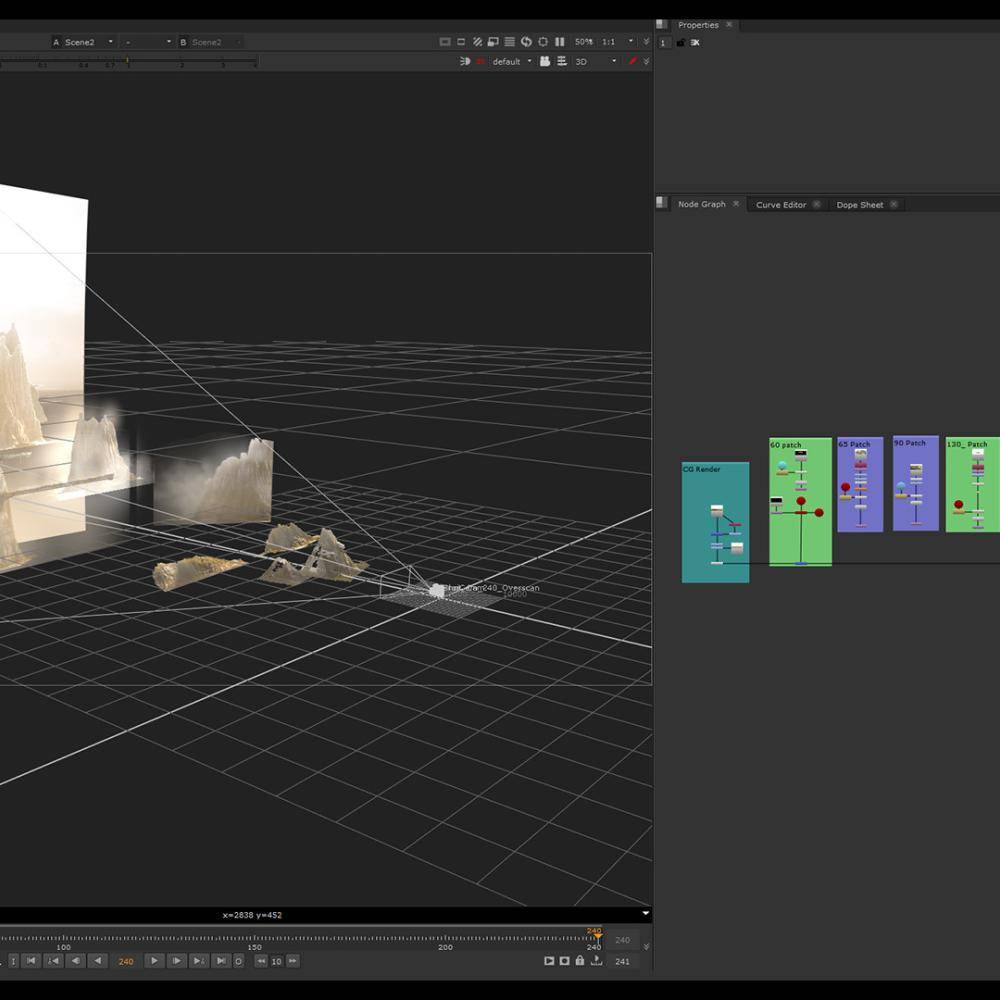This screenshot has width=1000, height=1000.
Task: Toggle the loop playback mode button
Action: [x=239, y=961]
